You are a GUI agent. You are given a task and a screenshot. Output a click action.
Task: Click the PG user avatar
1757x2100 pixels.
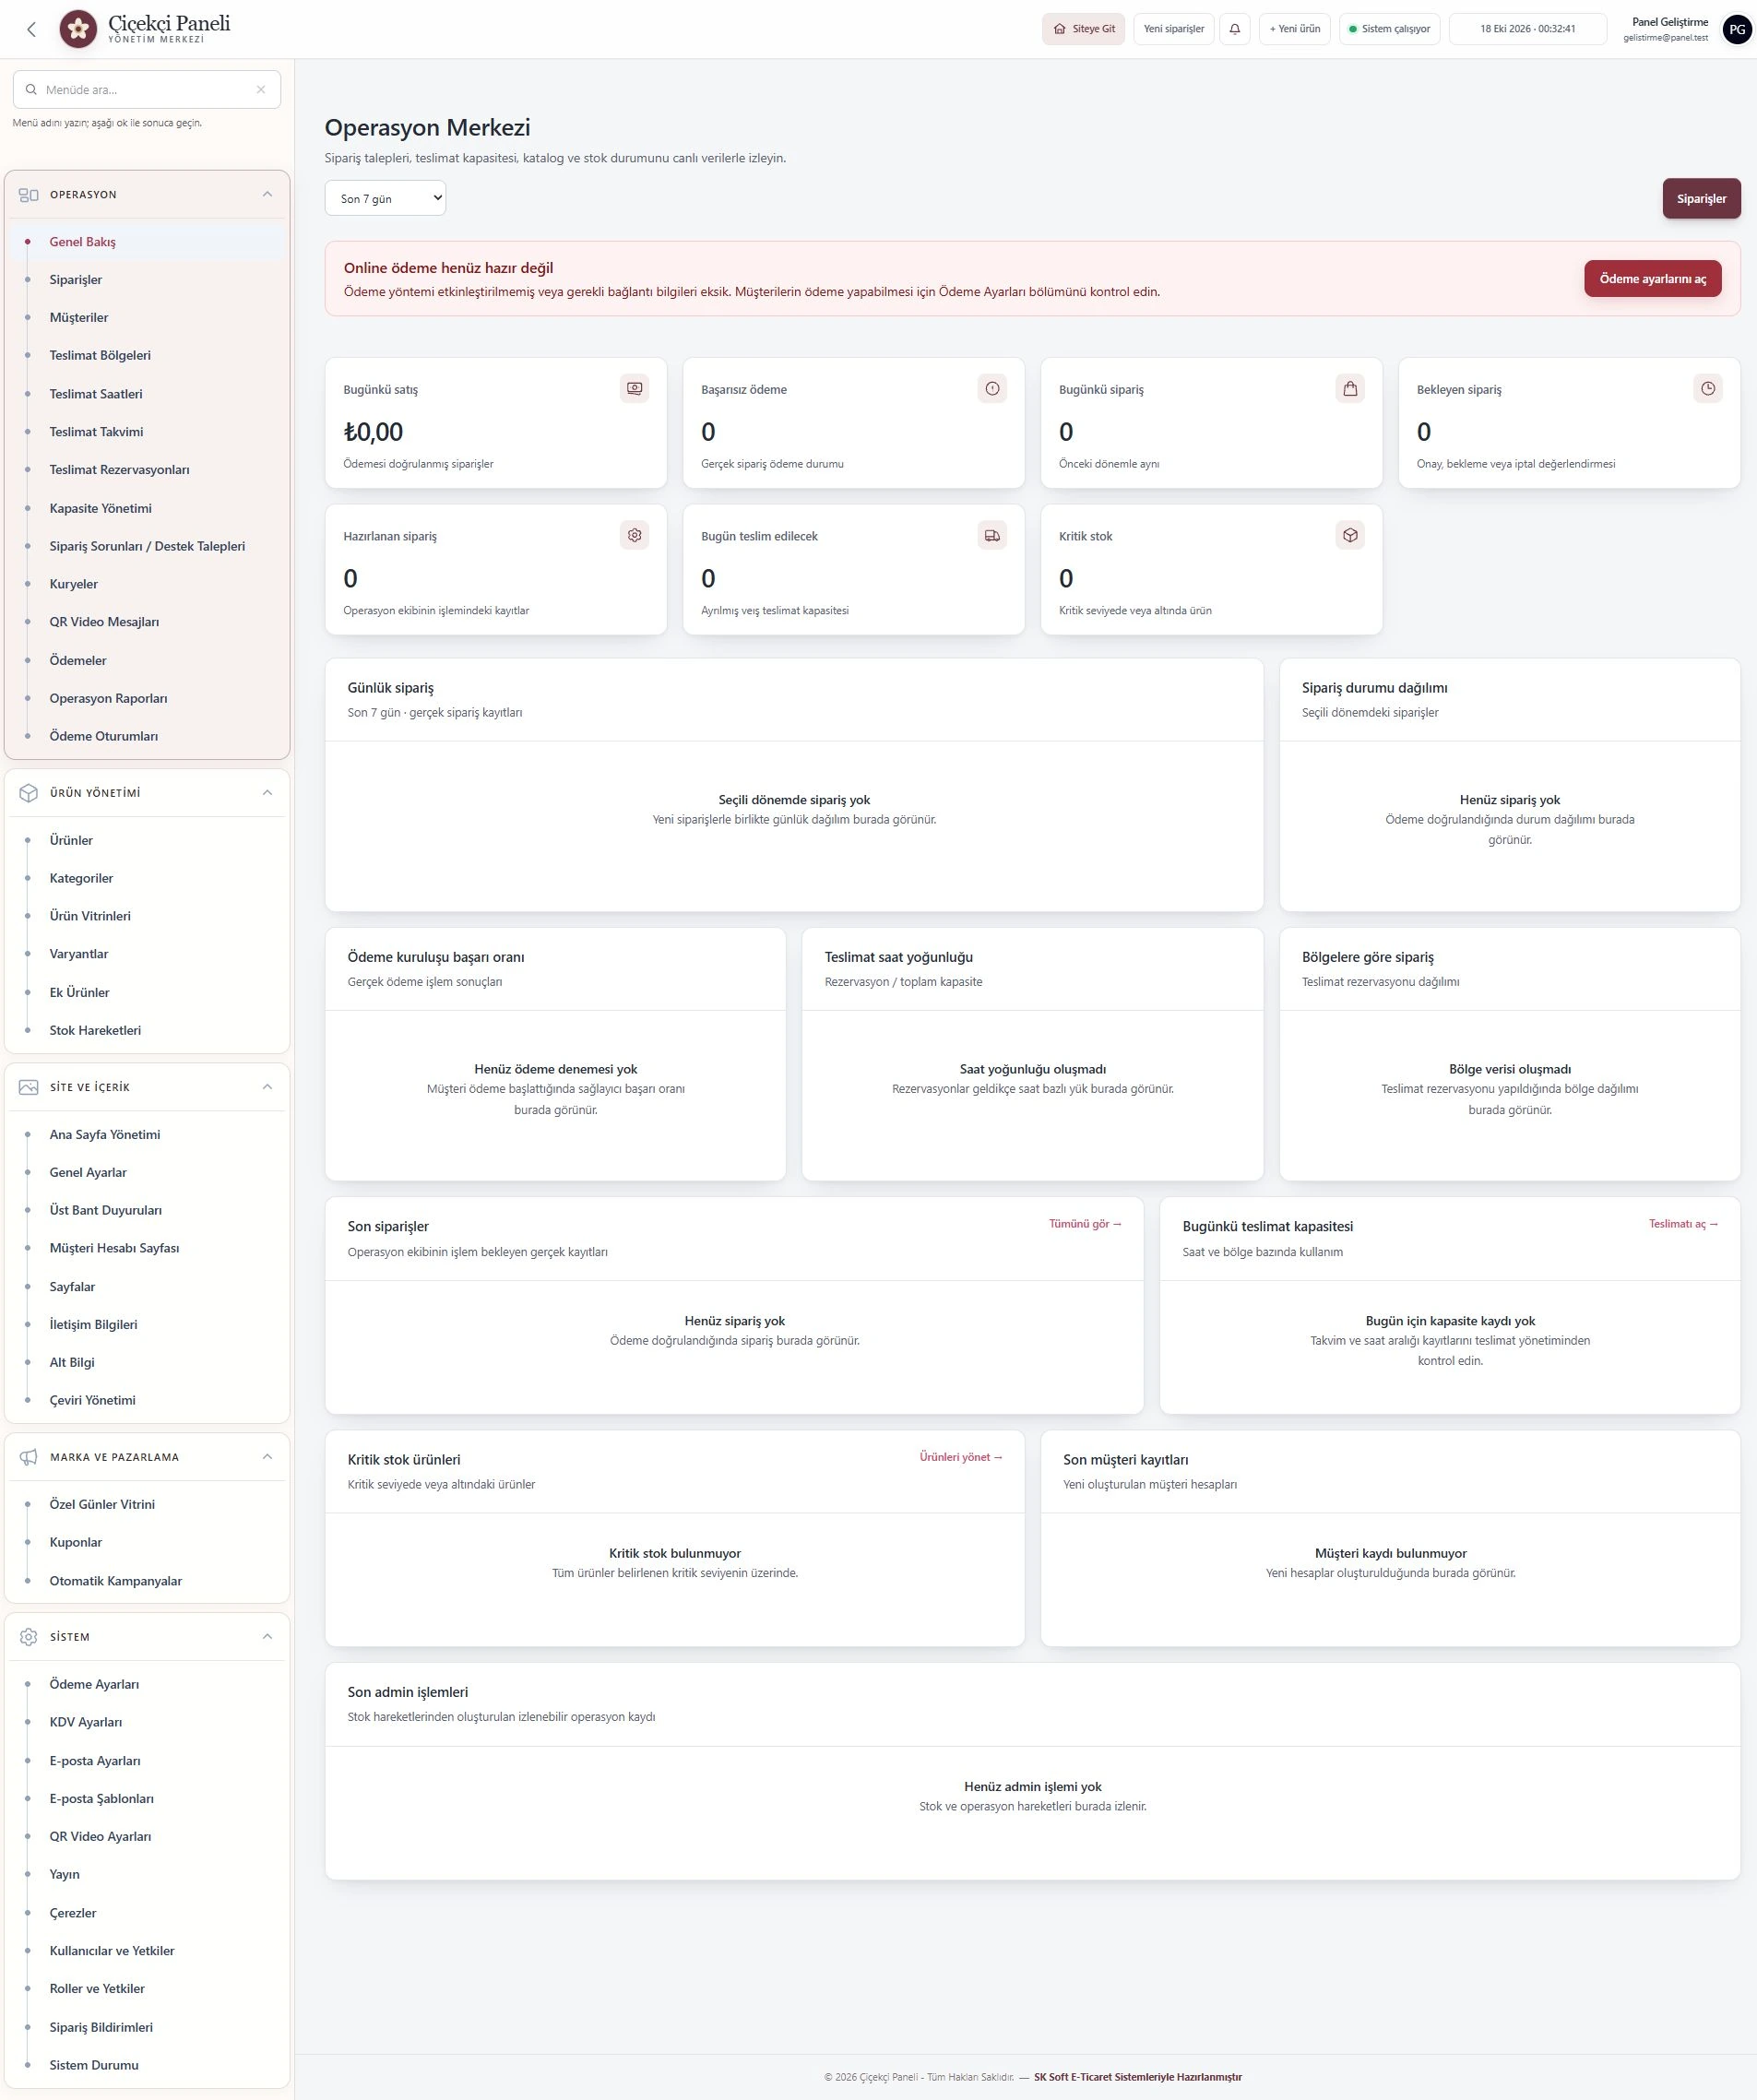coord(1737,29)
